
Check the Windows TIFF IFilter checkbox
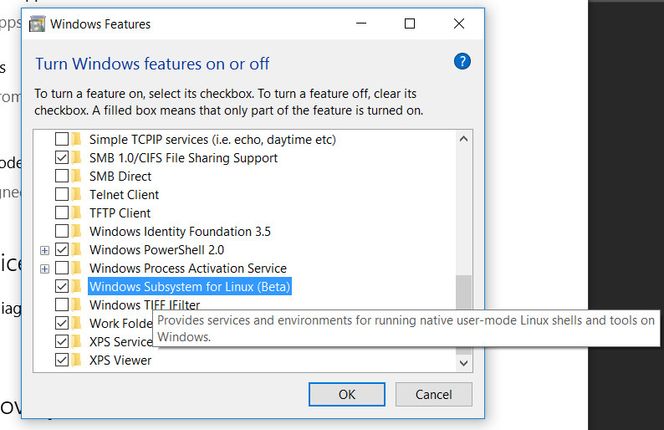click(x=62, y=305)
